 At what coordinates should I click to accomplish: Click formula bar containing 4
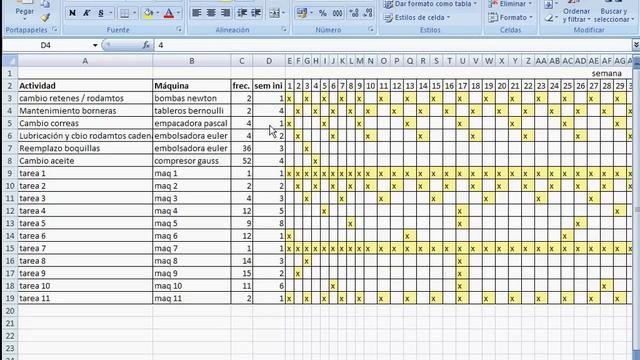tap(393, 45)
